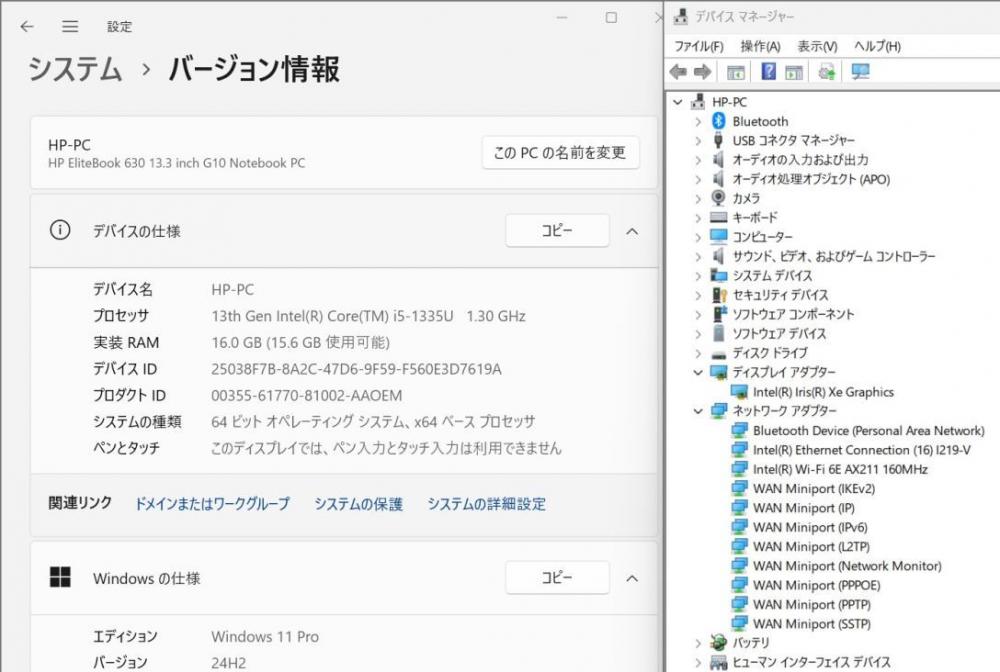The width and height of the screenshot is (1000, 672).
Task: Select the コンピューター category icon
Action: (x=719, y=237)
